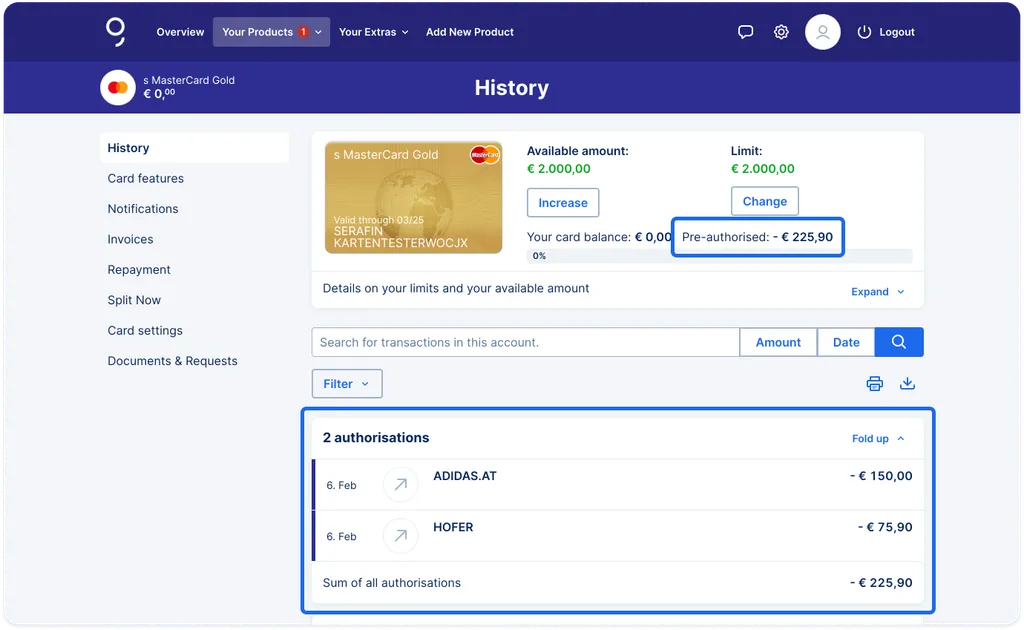Click the Your card balance text
1024x630 pixels.
599,237
